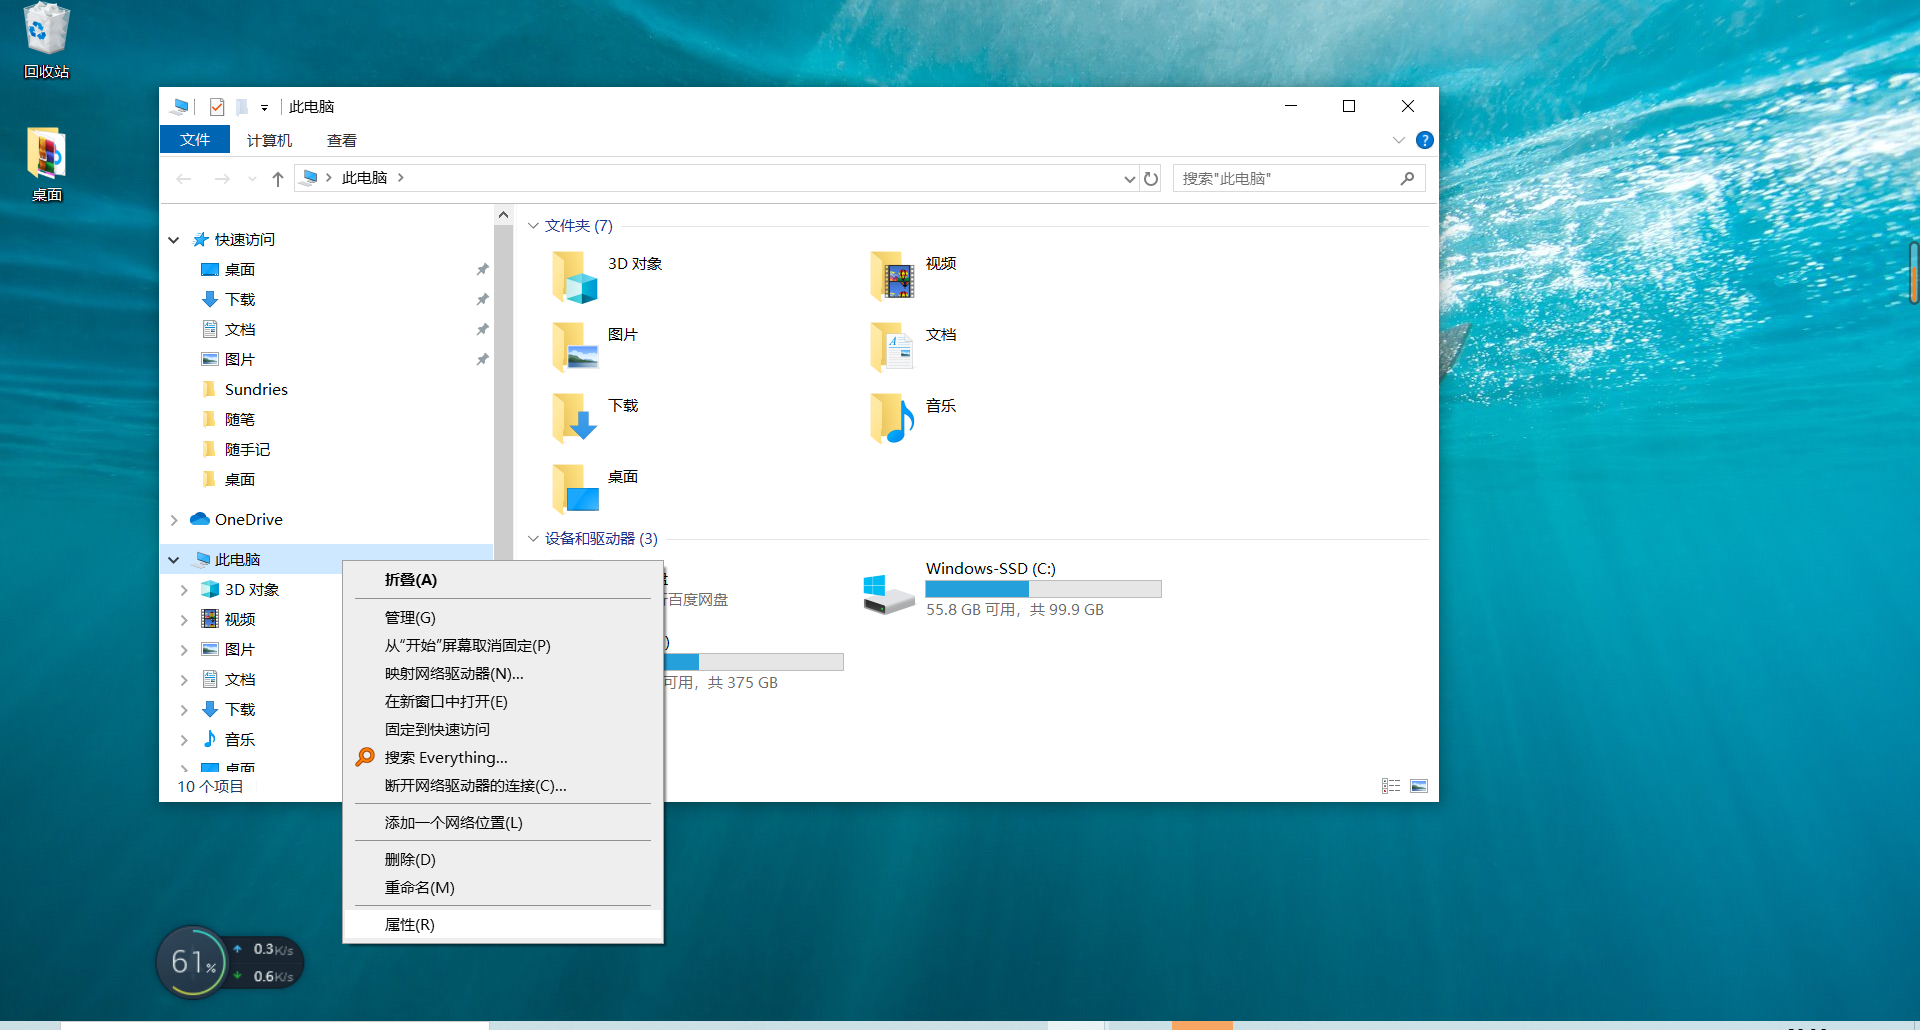Open the Quick Access Toolbar customize dropdown
The height and width of the screenshot is (1030, 1920).
pos(263,107)
